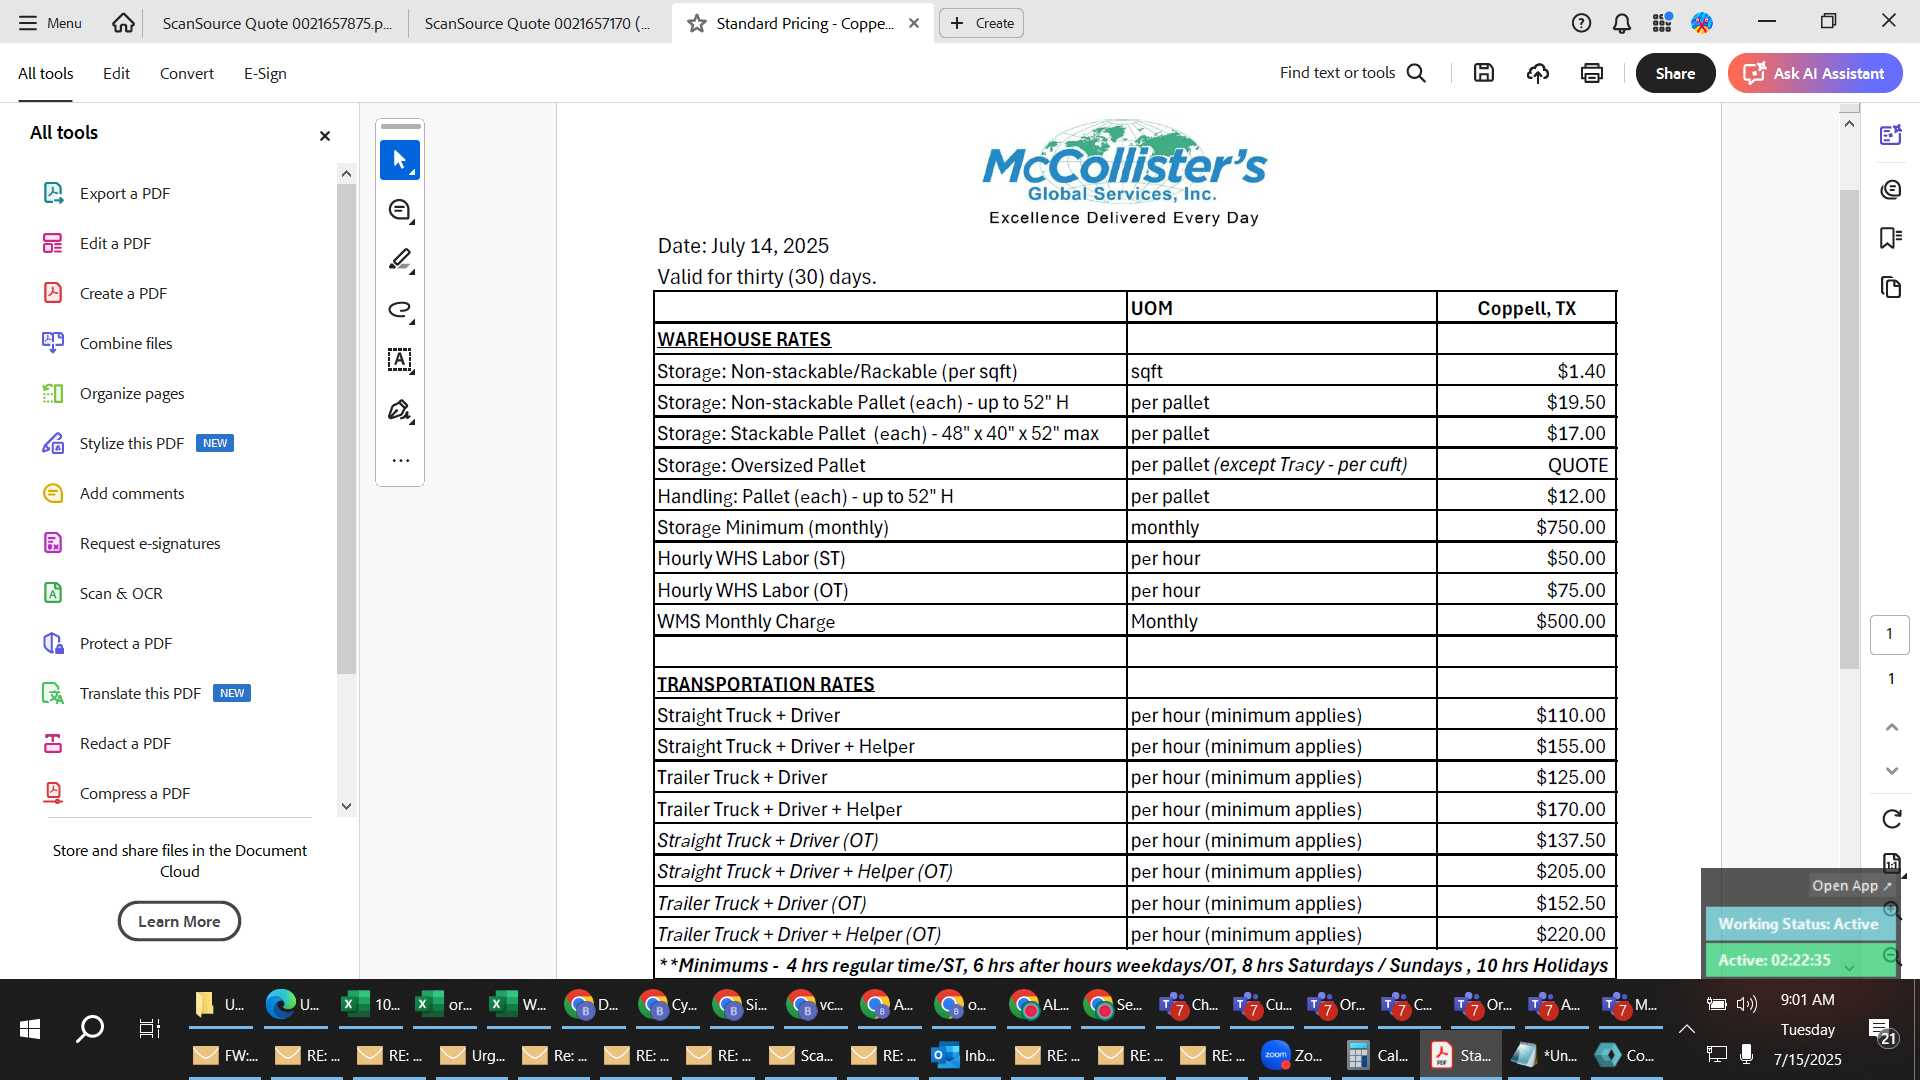Open page thumbnails copy icon on right rail
The width and height of the screenshot is (1920, 1080).
point(1890,287)
